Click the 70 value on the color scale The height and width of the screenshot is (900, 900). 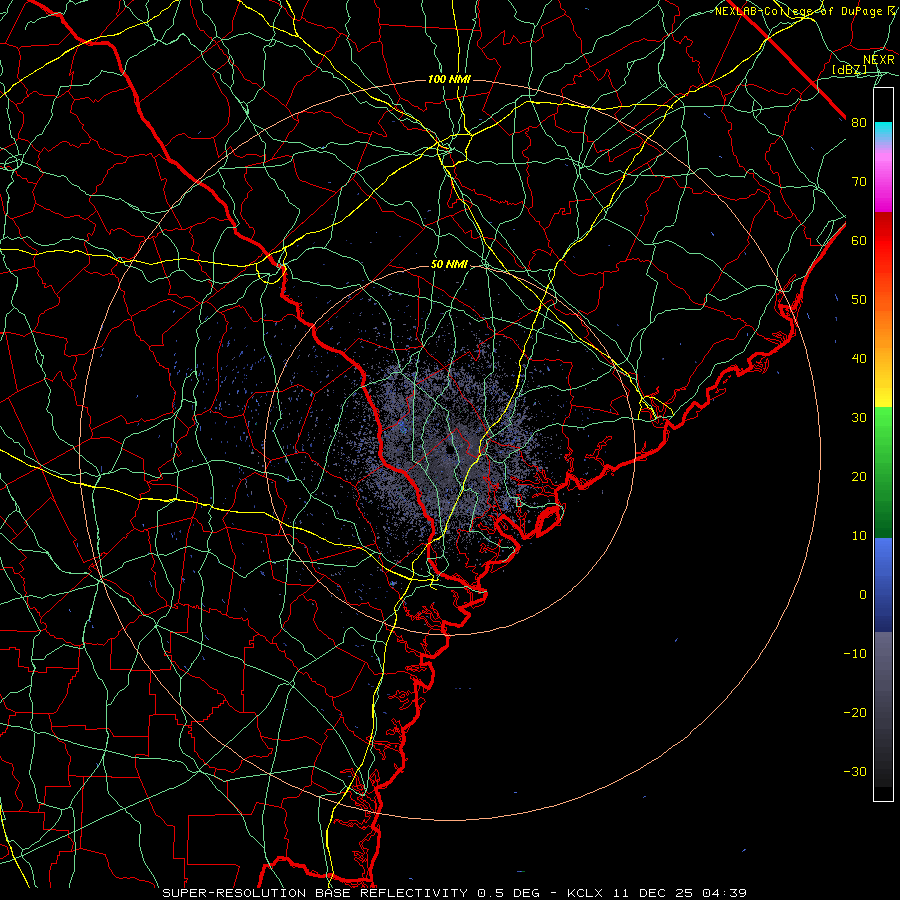[859, 182]
